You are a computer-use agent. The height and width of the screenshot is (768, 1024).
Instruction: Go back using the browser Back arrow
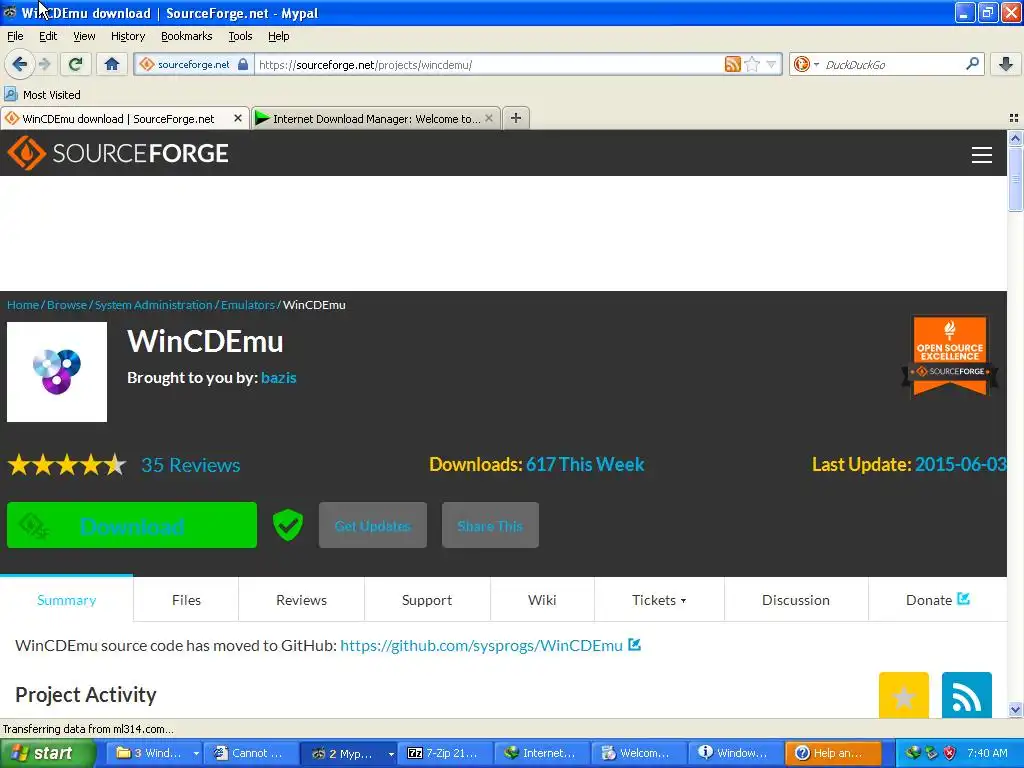(x=19, y=64)
